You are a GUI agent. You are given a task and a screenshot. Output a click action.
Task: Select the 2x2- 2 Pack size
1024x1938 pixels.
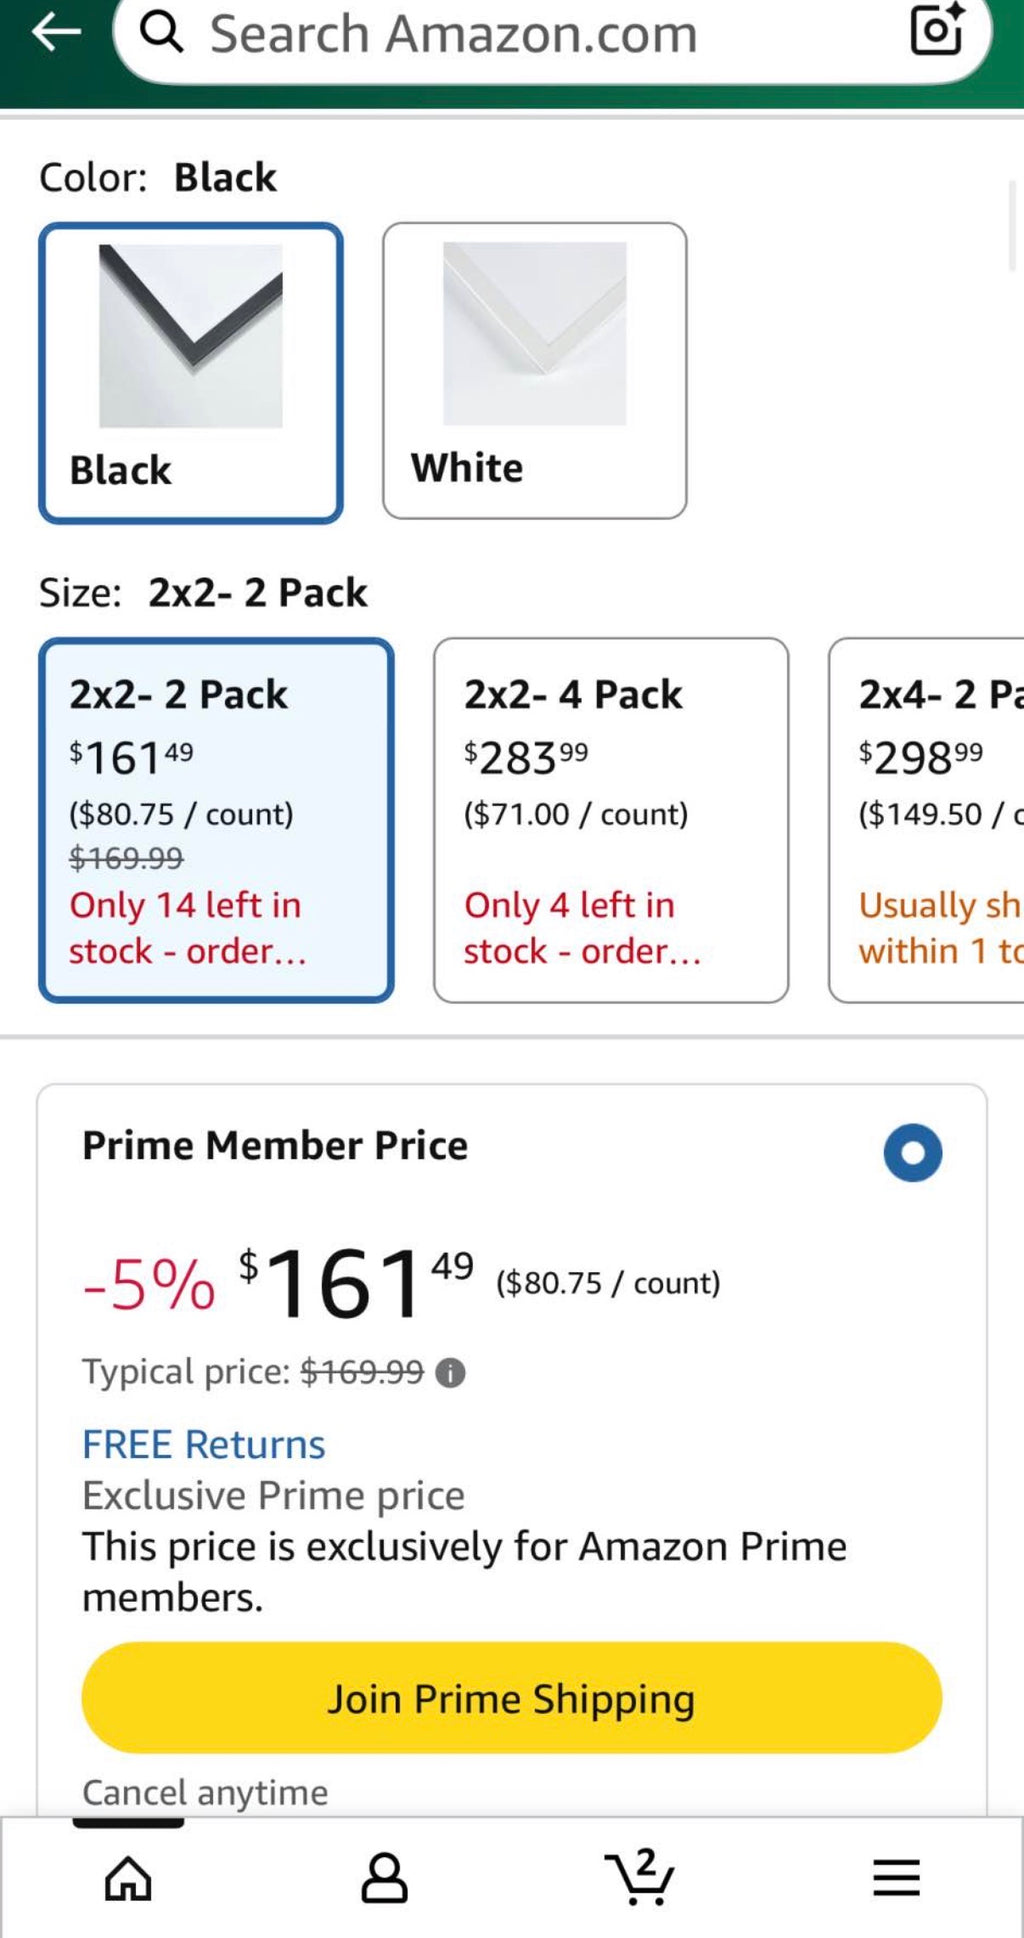216,820
